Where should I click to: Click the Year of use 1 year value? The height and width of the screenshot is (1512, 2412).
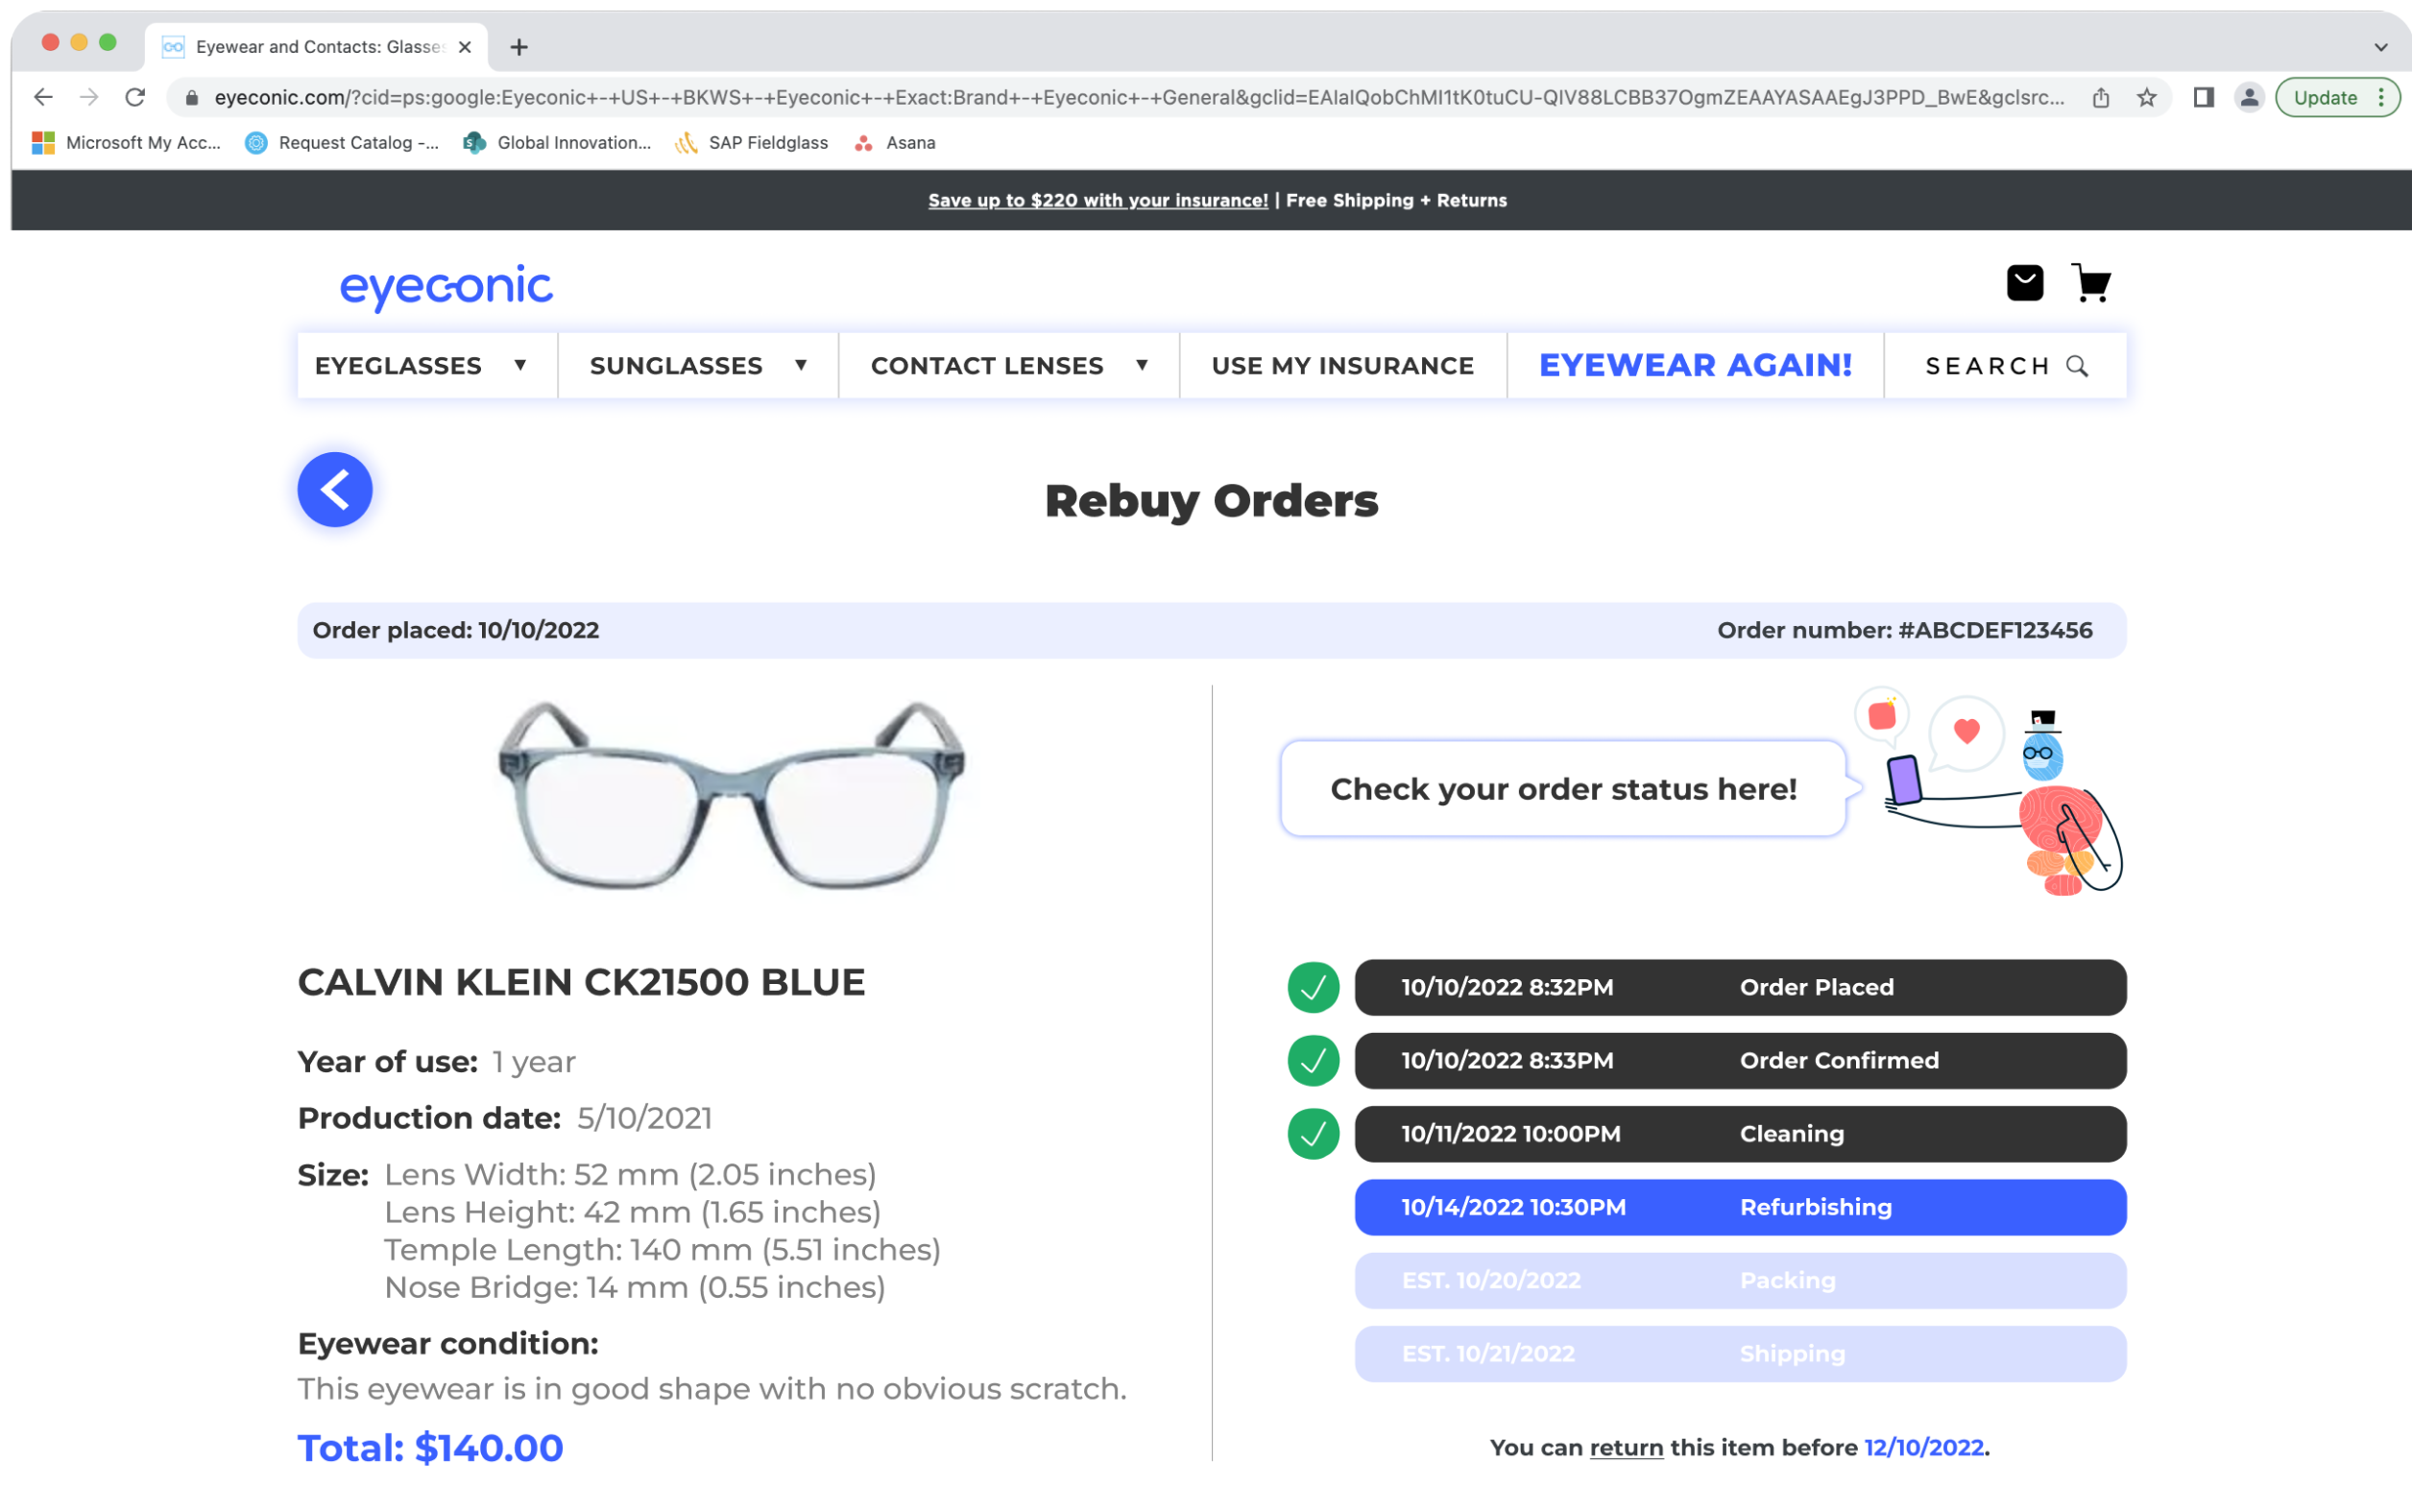coord(533,1061)
